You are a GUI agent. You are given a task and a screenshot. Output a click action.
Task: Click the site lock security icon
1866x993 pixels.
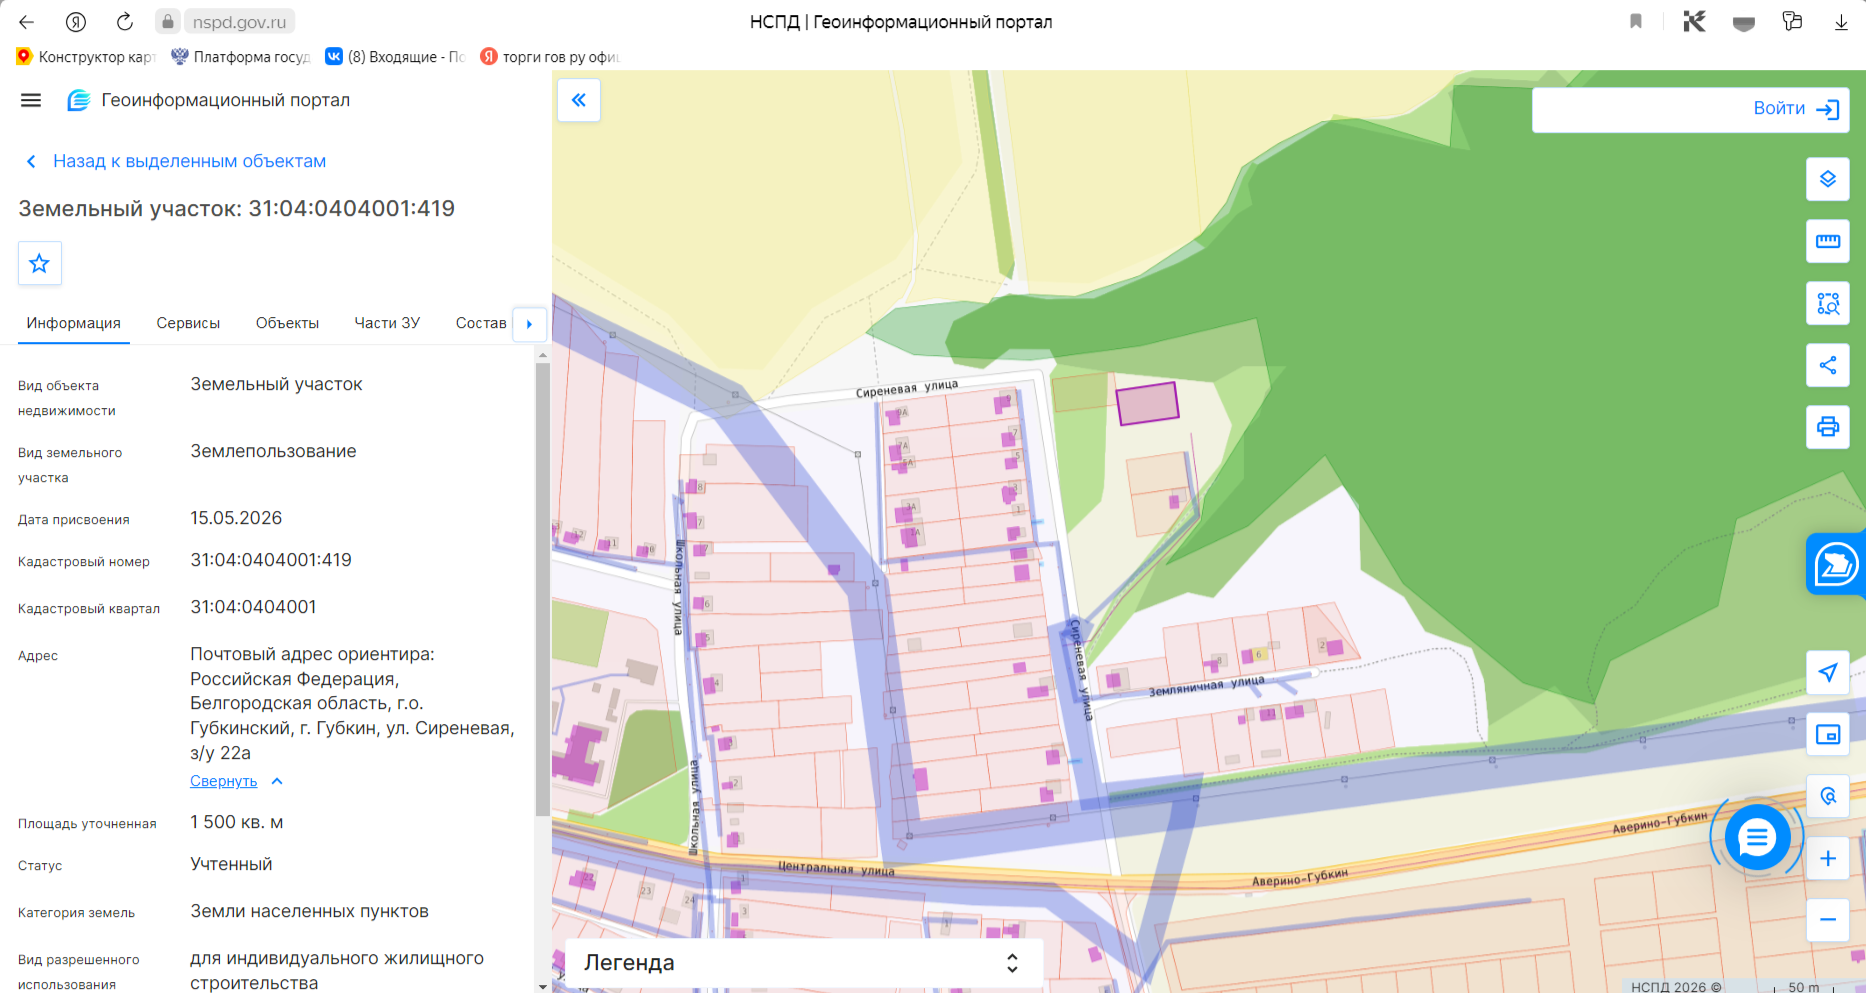tap(168, 22)
